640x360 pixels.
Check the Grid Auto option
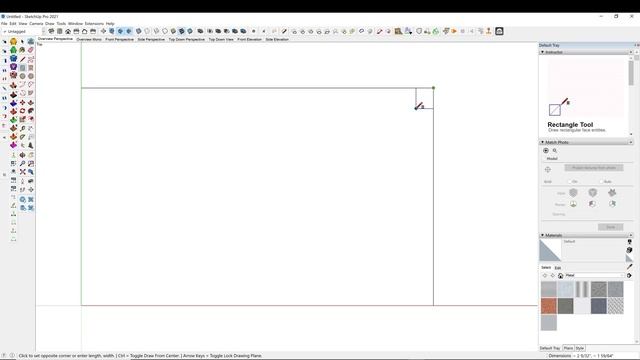pos(601,181)
